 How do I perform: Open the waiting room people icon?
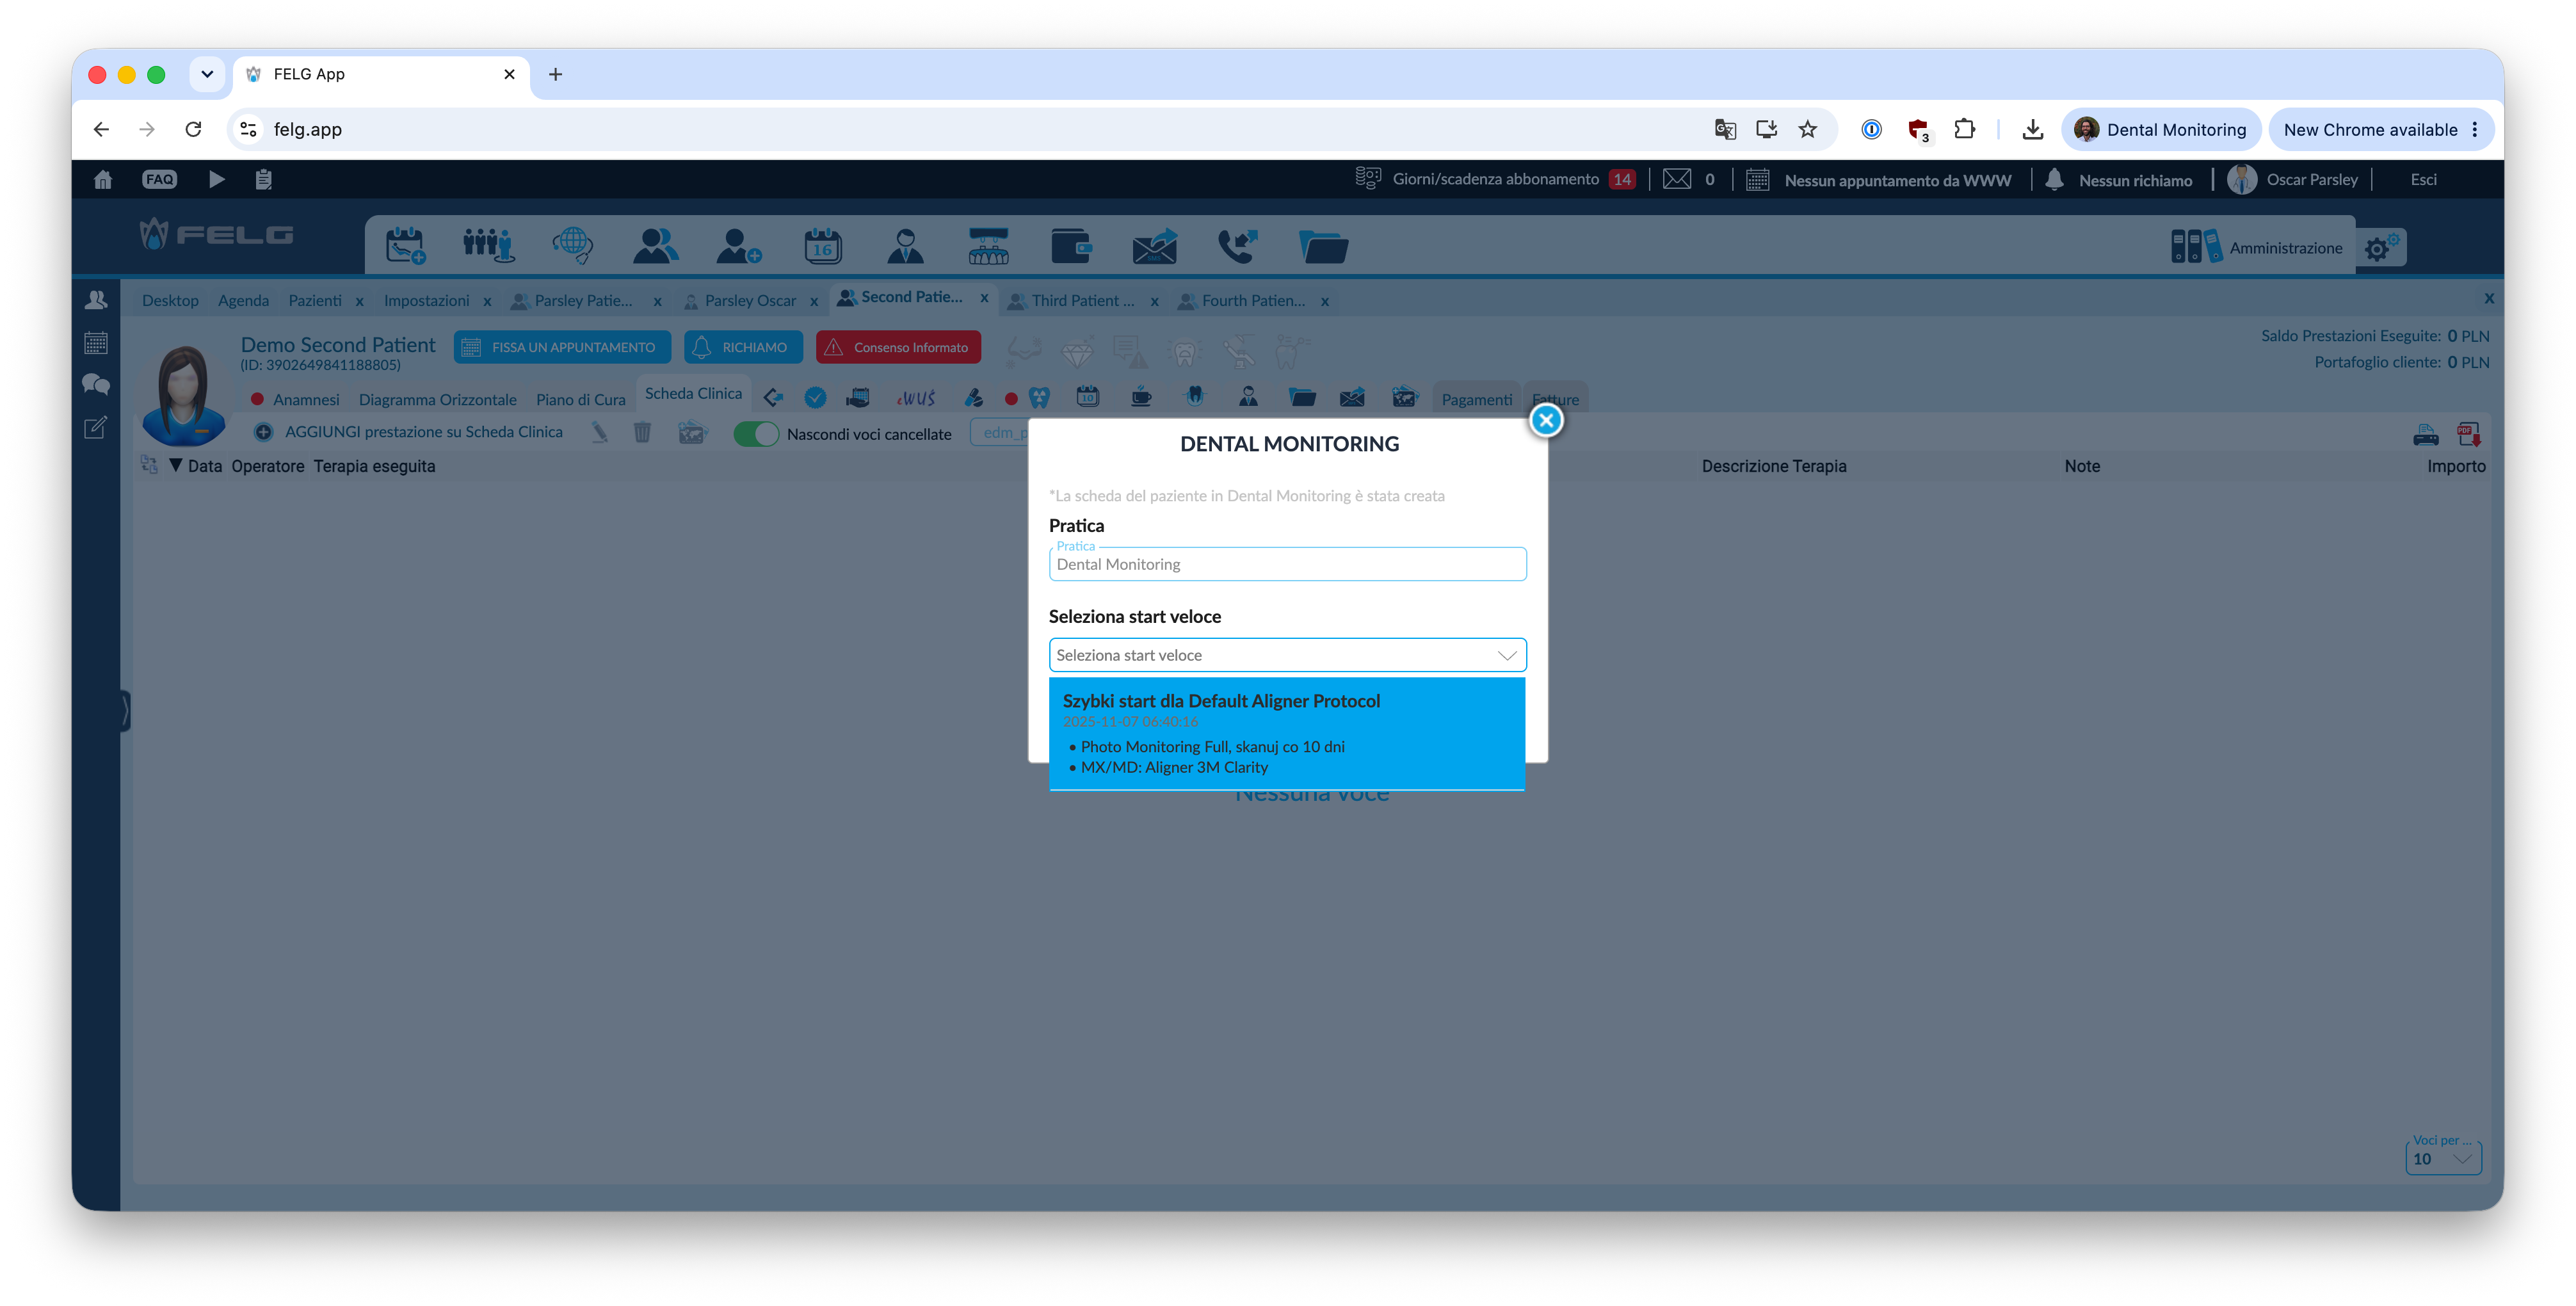[488, 245]
